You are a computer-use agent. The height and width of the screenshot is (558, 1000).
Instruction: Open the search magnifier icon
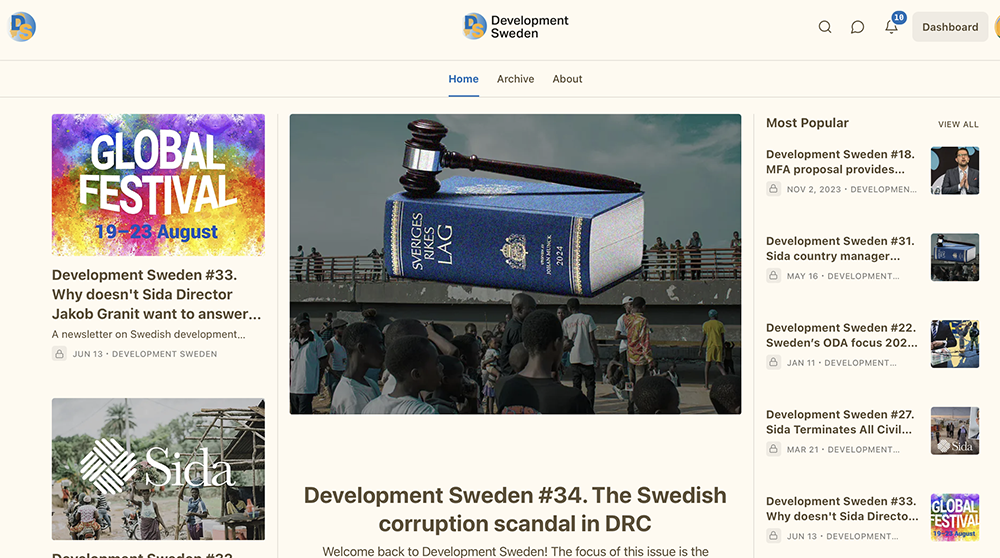click(x=825, y=27)
